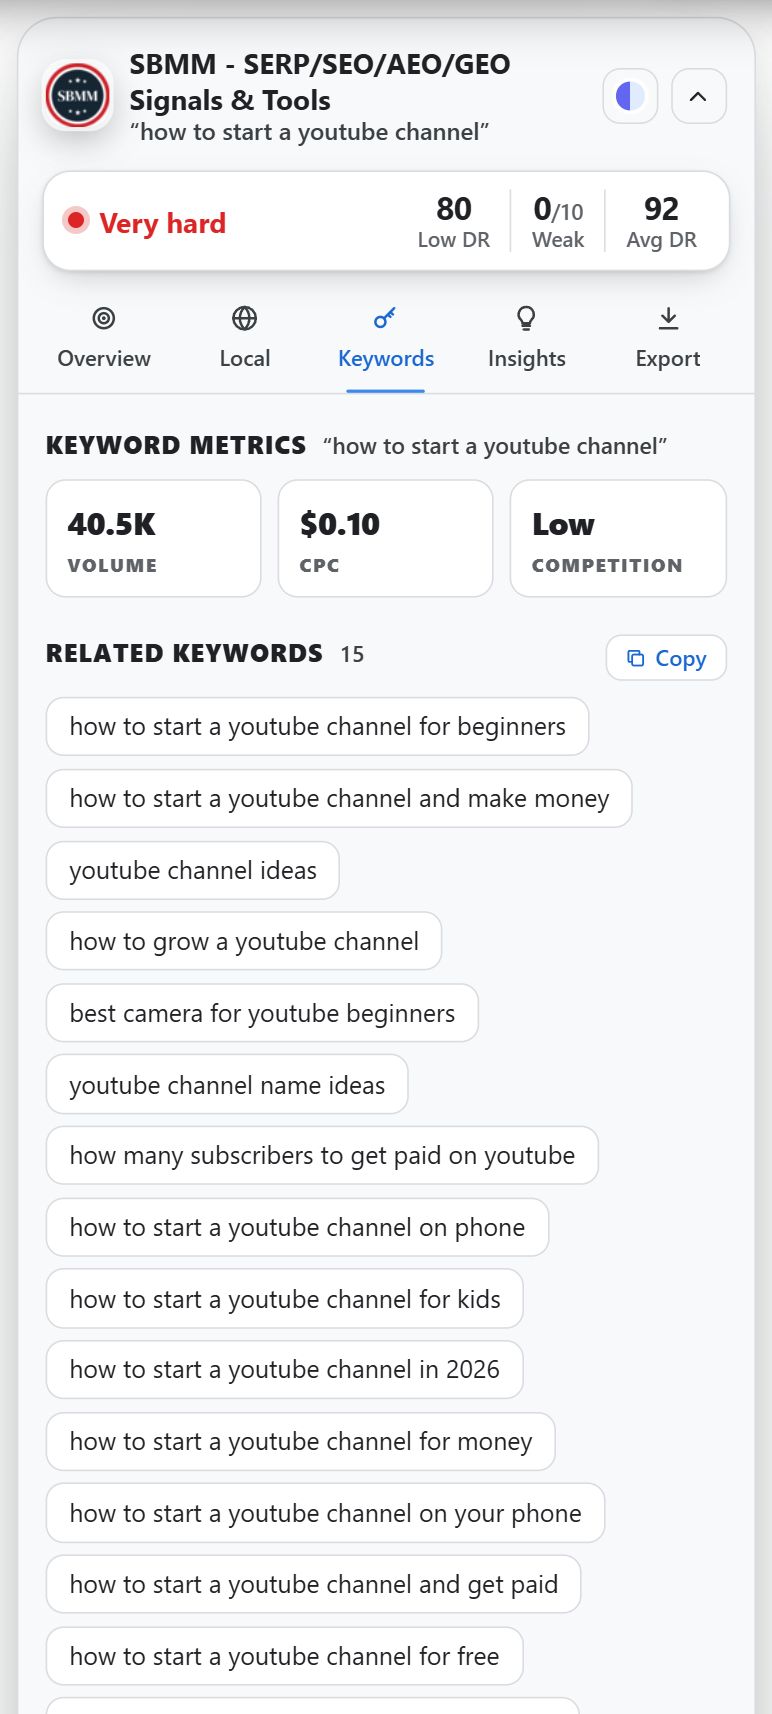Select the 'youtube channel ideas' keyword chip
772x1714 pixels.
193,870
